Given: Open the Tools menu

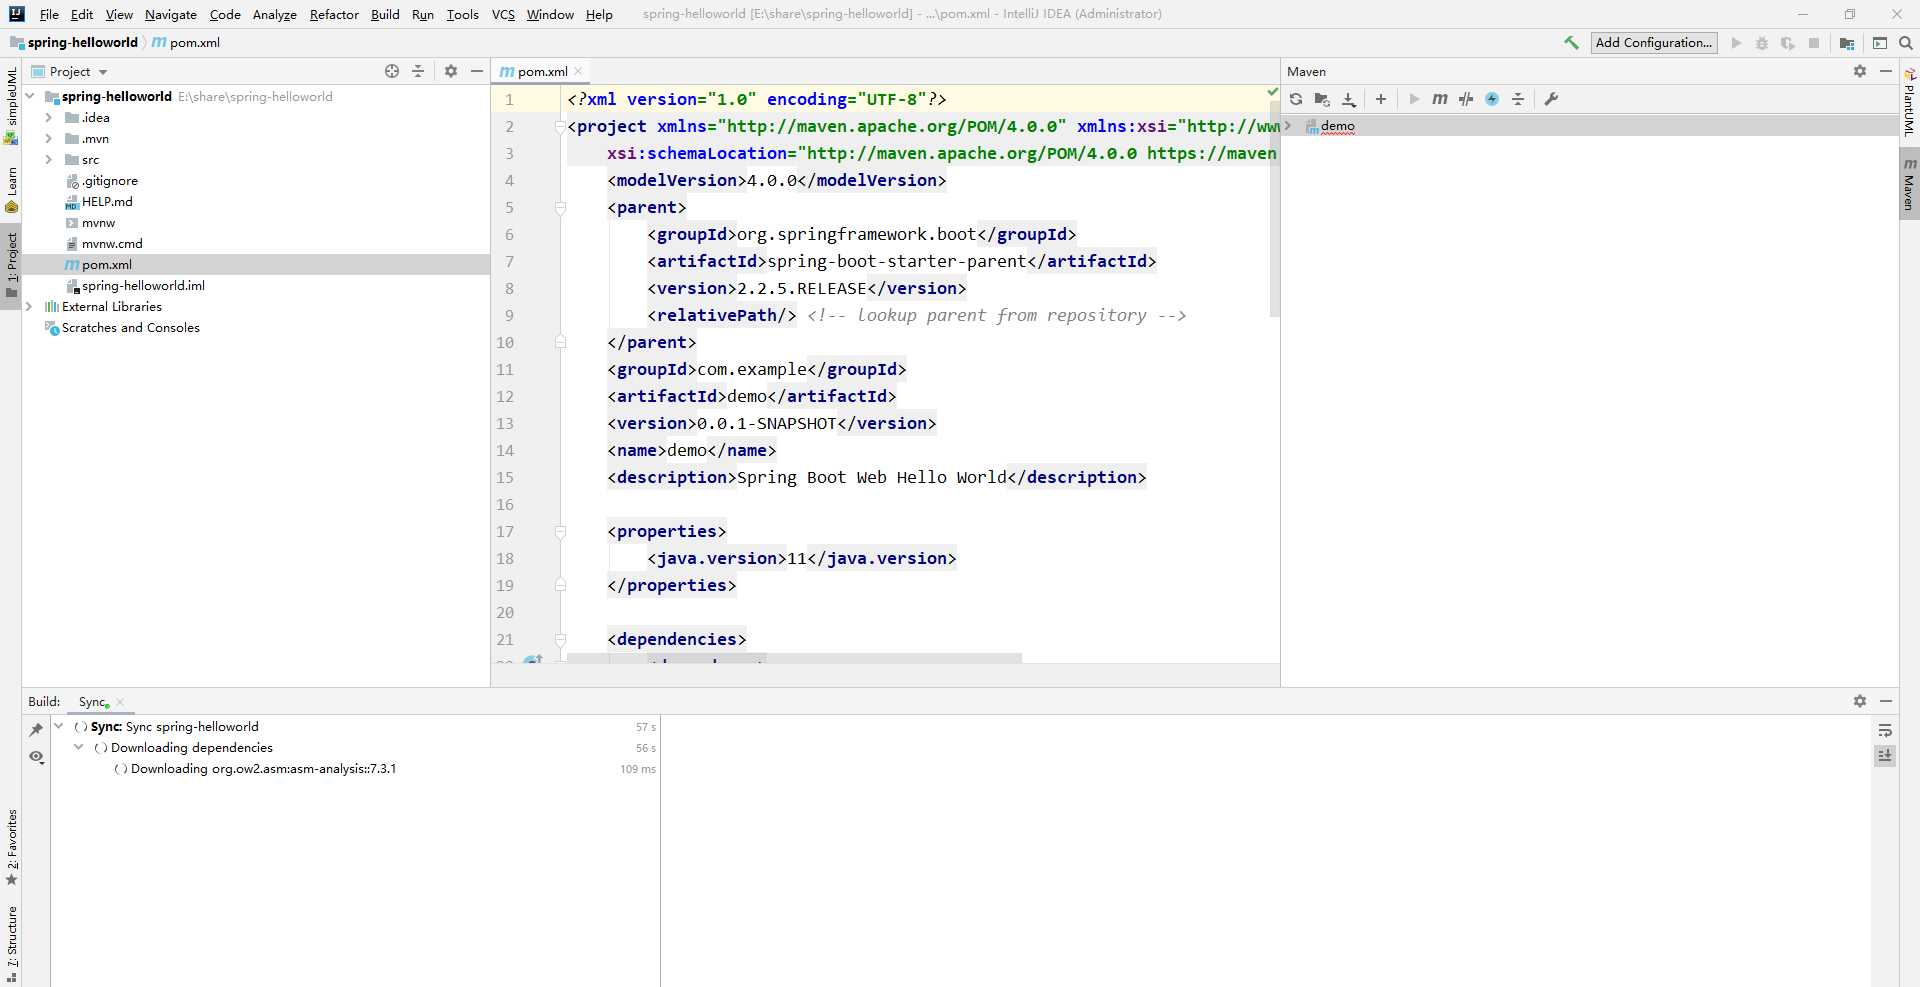Looking at the screenshot, I should [462, 14].
